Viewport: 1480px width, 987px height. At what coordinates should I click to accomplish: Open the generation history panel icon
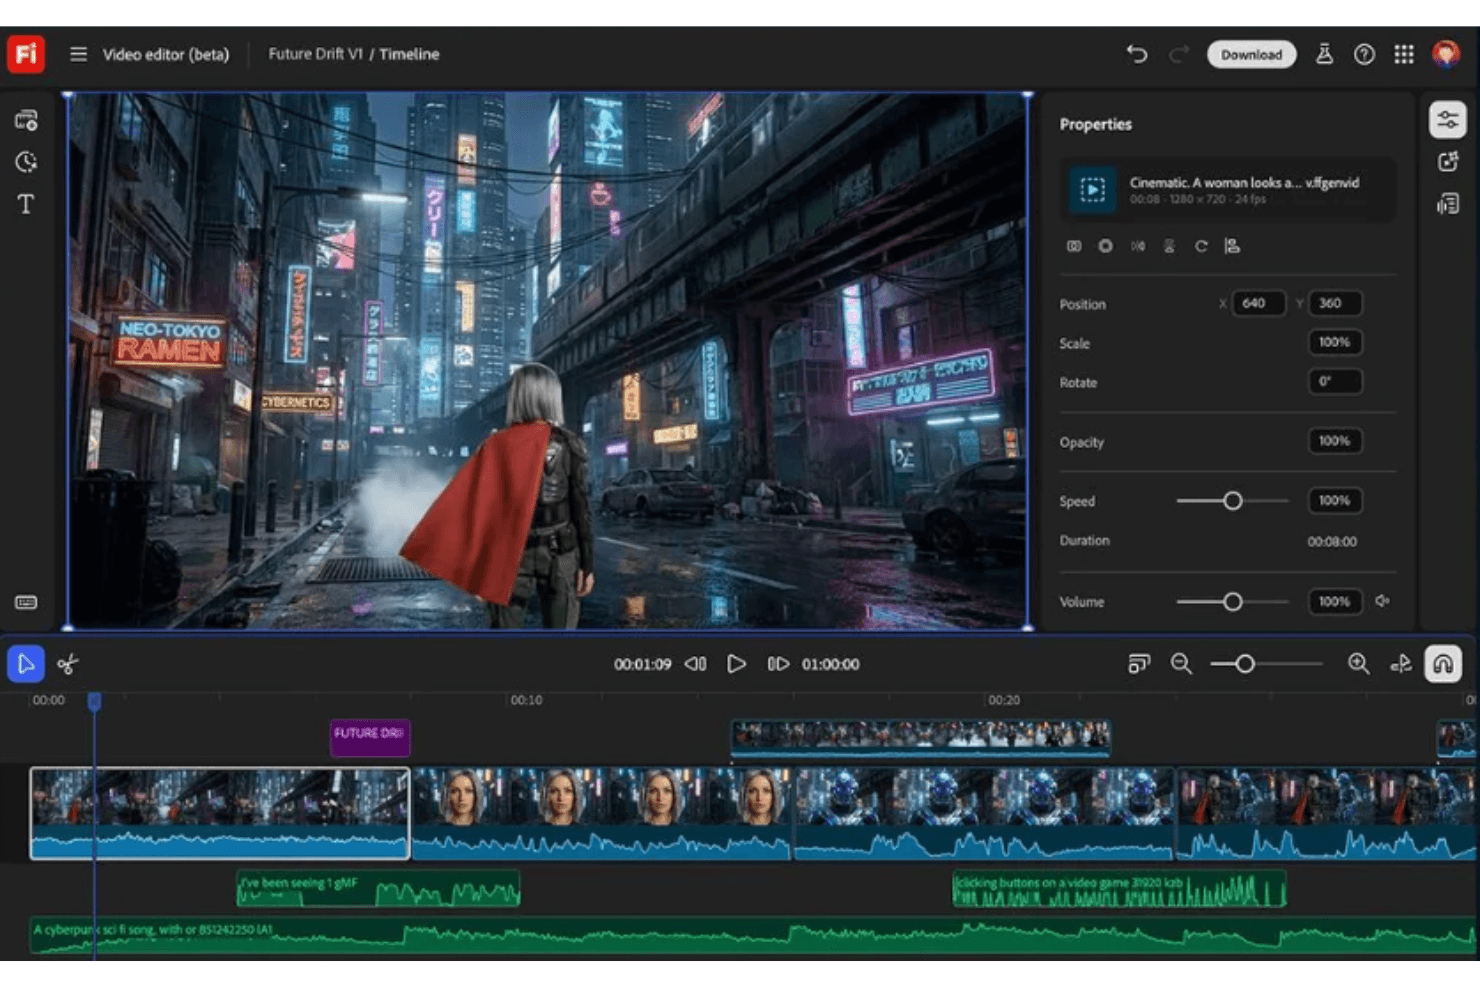coord(26,162)
